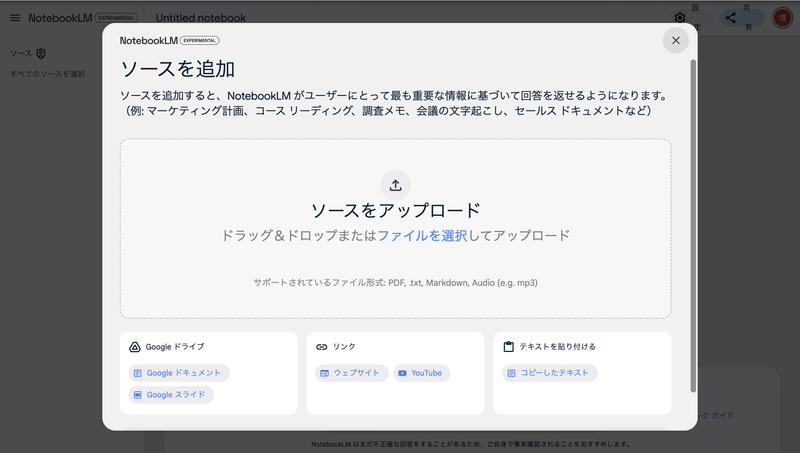Close the add source dialog
800x453 pixels.
click(676, 40)
